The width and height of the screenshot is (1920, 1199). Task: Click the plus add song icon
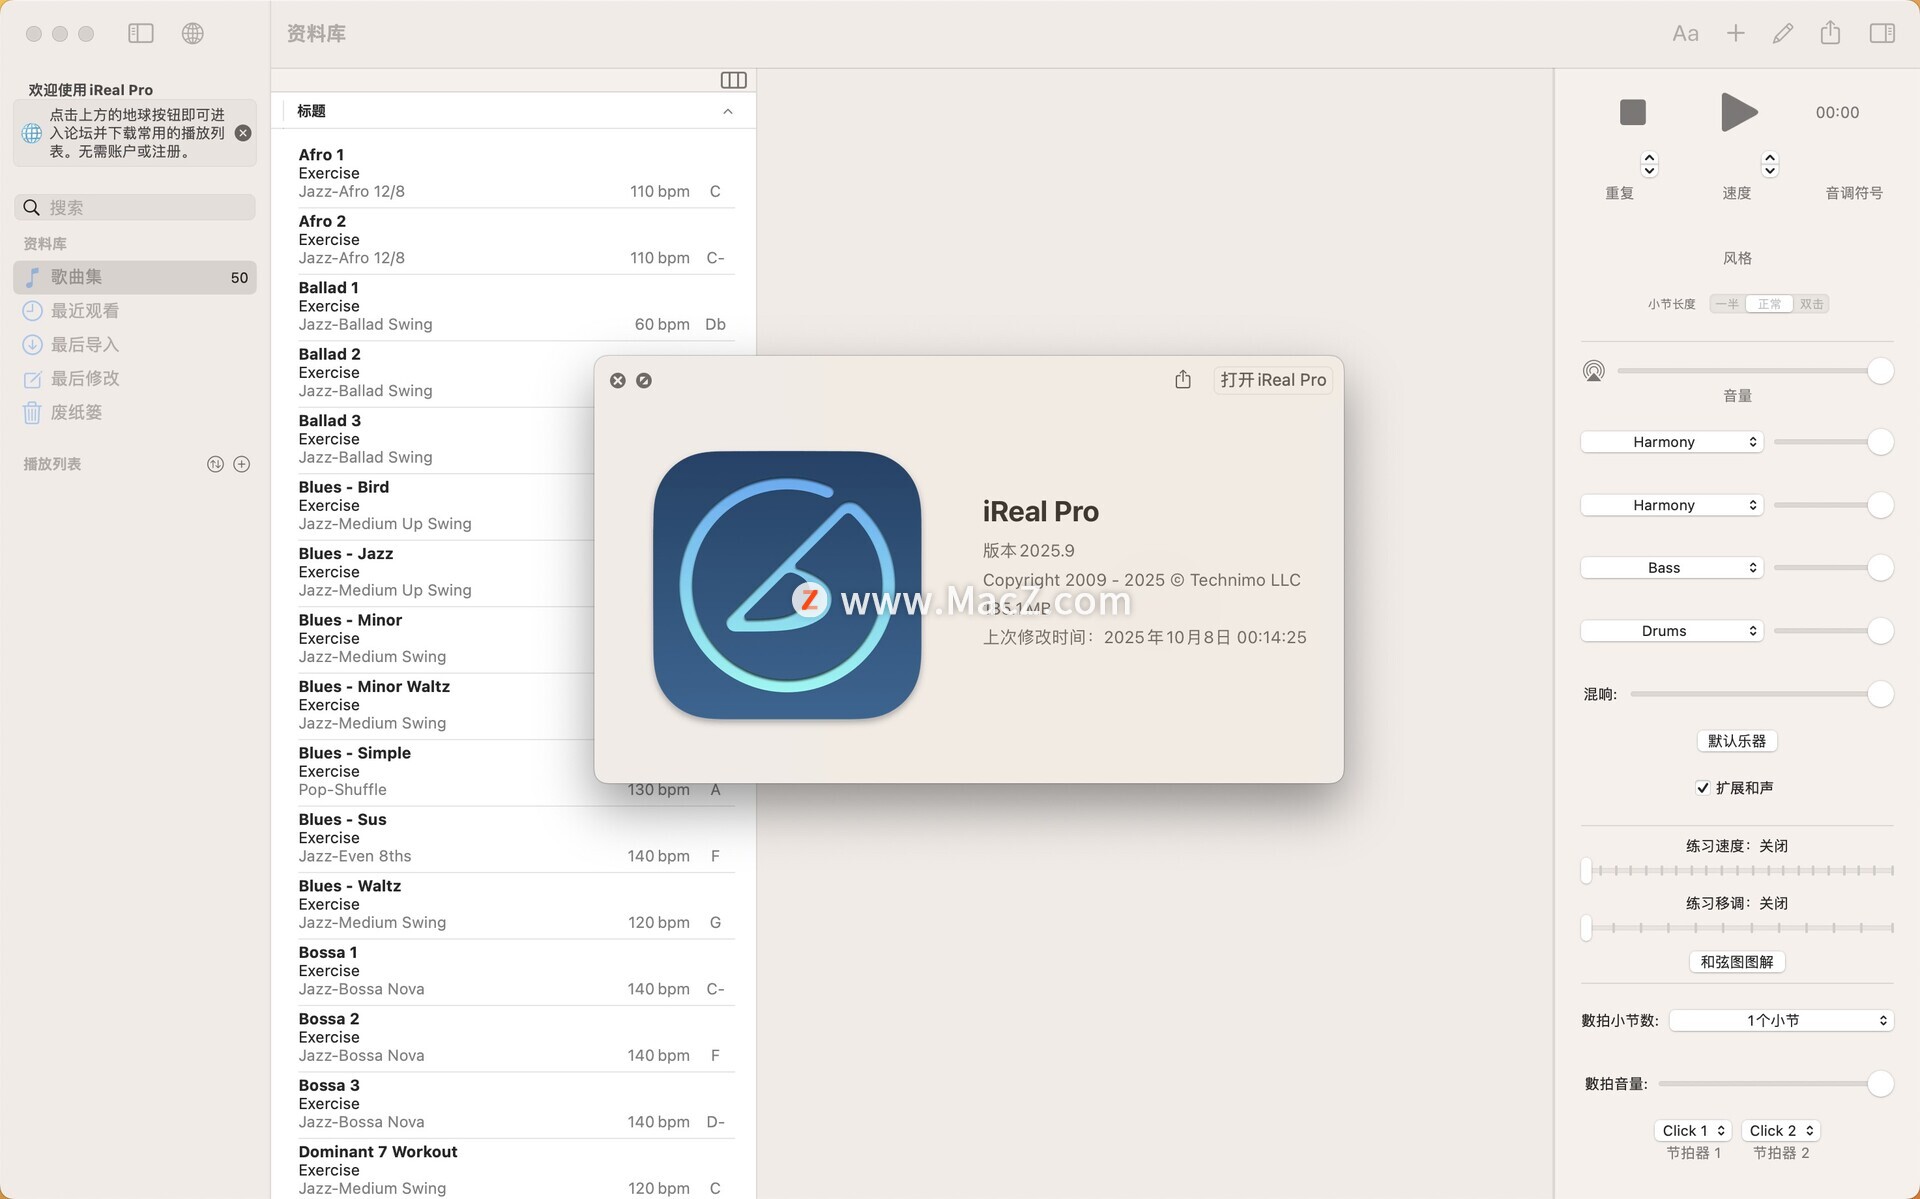pos(1735,33)
